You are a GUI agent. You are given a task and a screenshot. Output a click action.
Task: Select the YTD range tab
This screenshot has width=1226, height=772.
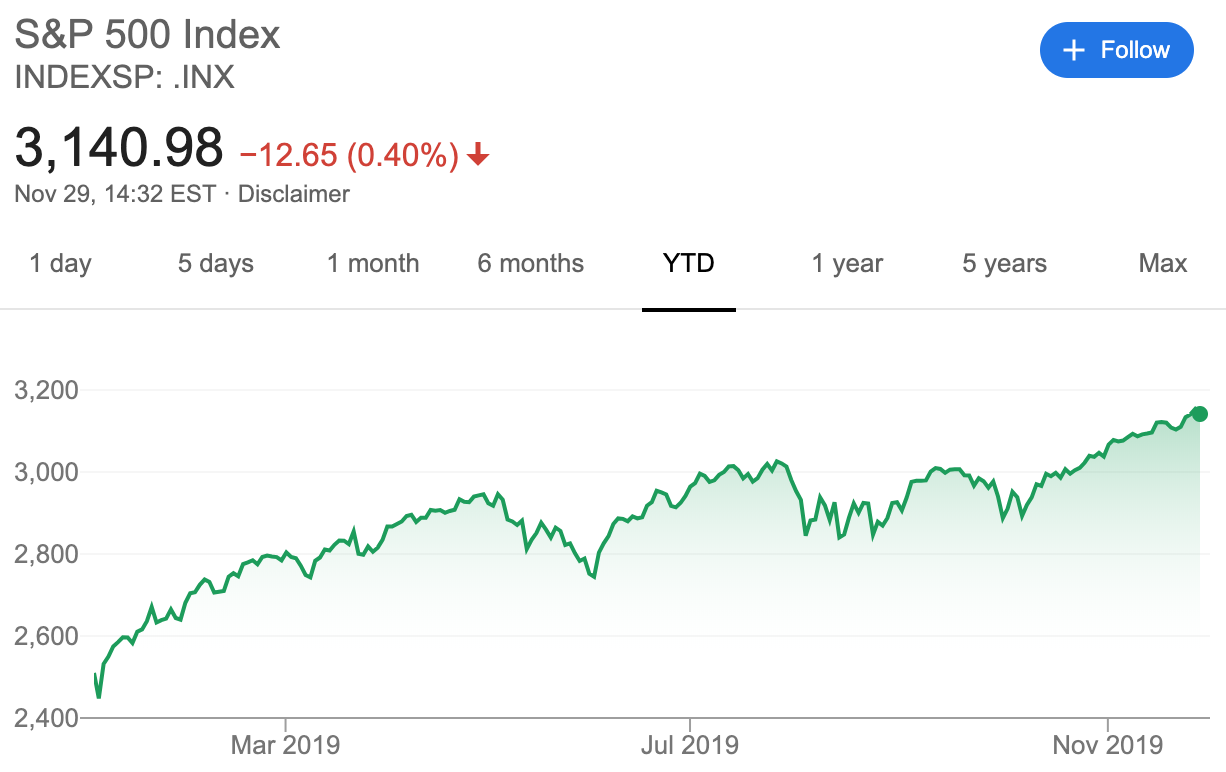coord(689,264)
